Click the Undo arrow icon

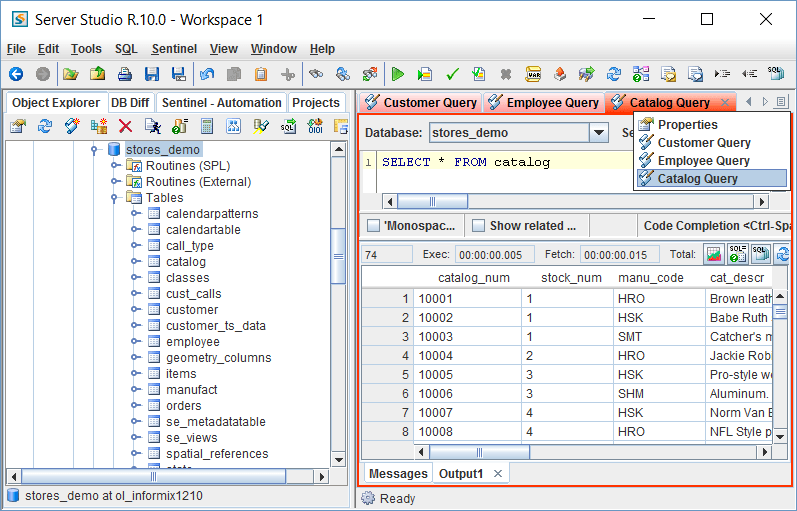(x=207, y=74)
